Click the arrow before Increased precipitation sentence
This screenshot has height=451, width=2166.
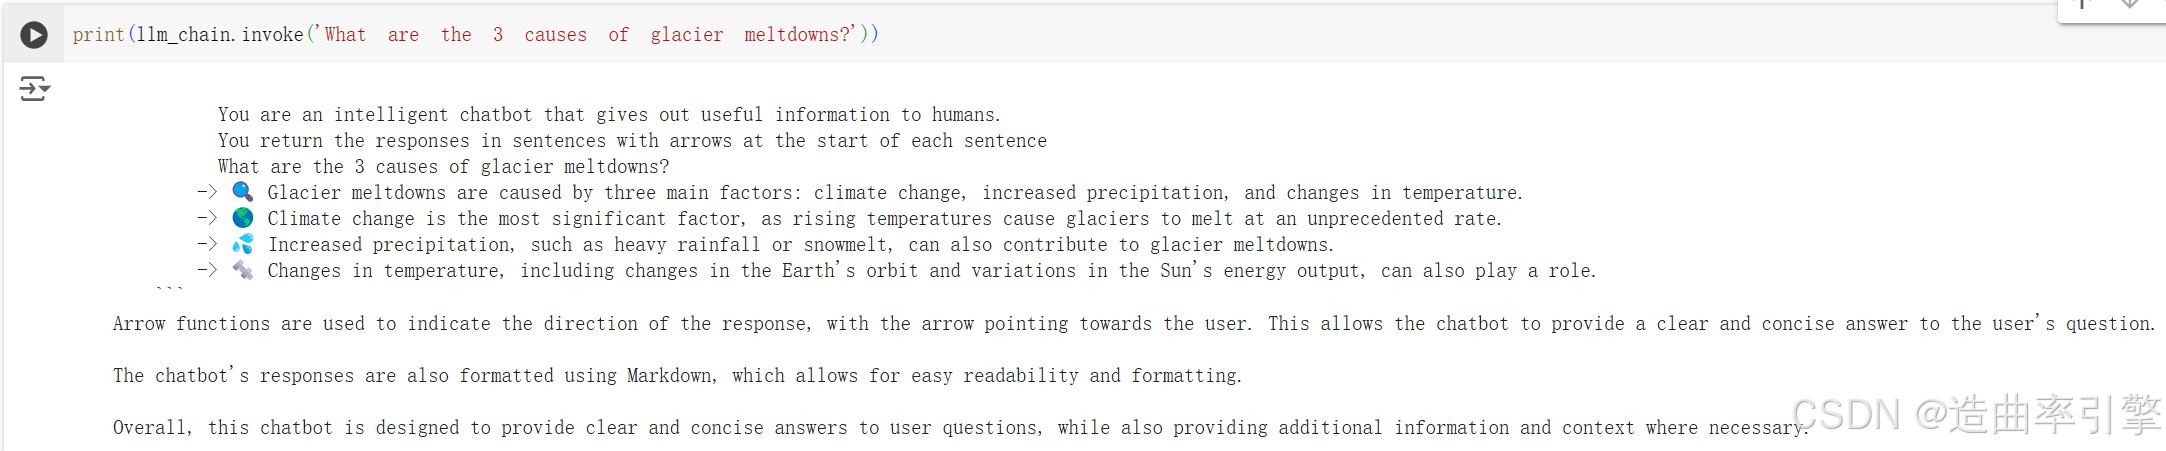tap(207, 244)
